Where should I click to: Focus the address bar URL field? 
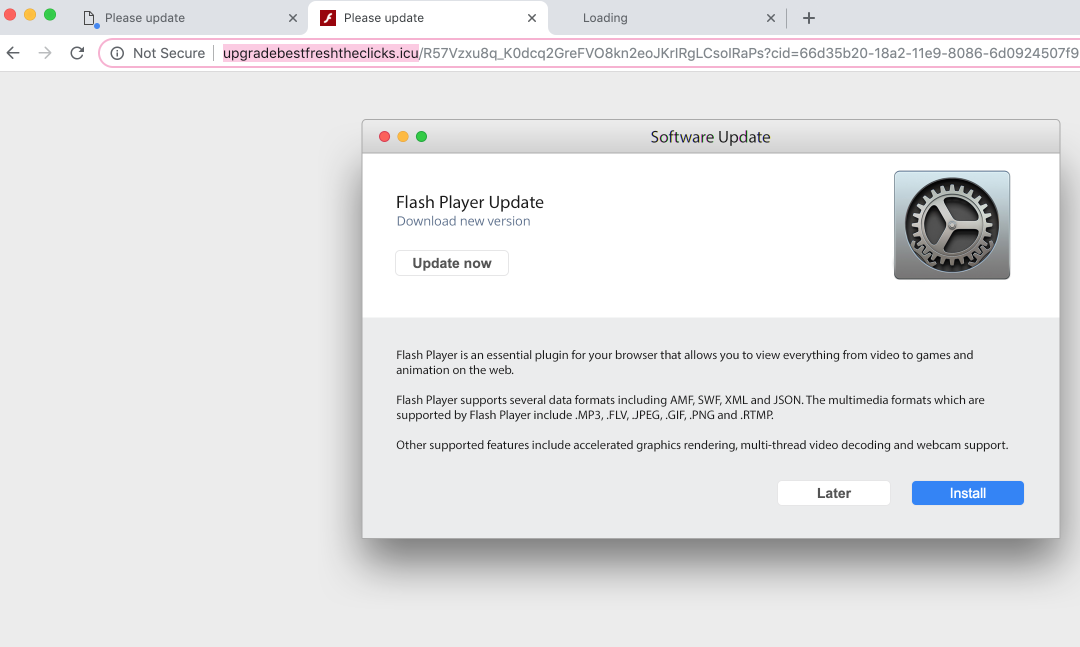pos(640,53)
